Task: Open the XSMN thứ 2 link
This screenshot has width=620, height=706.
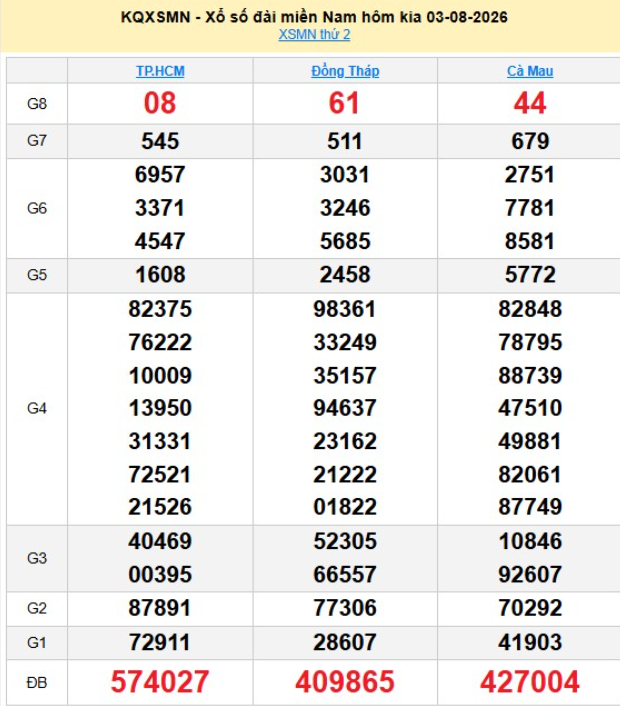Action: (314, 35)
